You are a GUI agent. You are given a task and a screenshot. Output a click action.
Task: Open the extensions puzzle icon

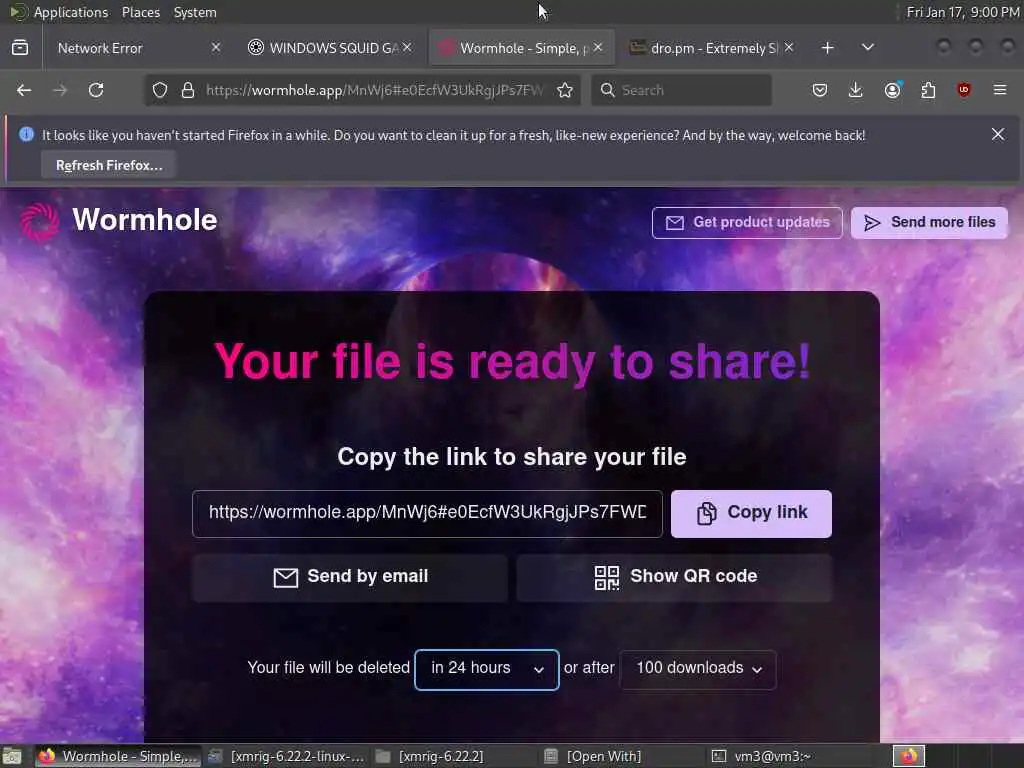[x=928, y=90]
